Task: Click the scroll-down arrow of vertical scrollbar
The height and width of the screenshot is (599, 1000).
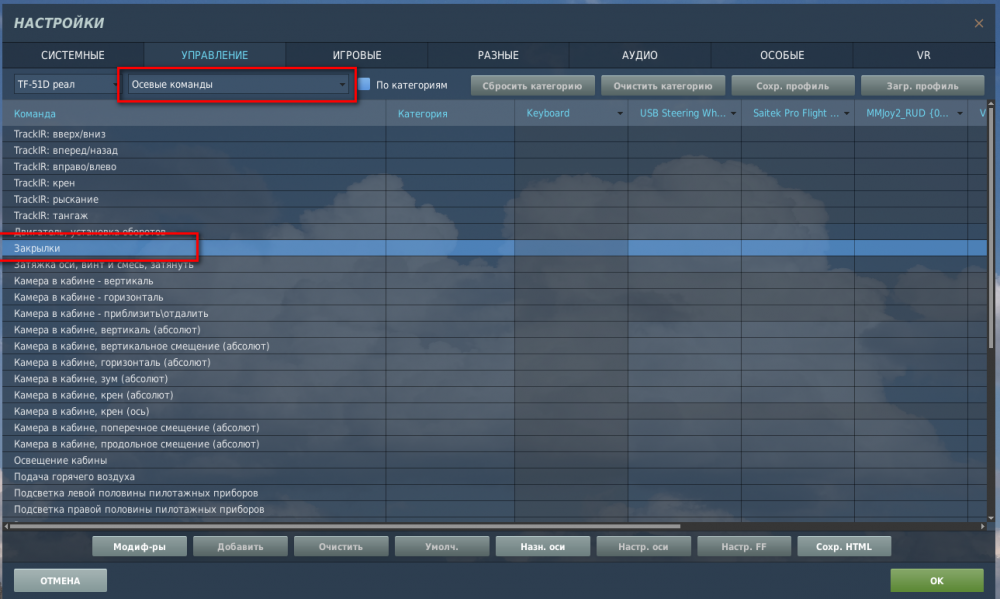Action: coord(990,518)
